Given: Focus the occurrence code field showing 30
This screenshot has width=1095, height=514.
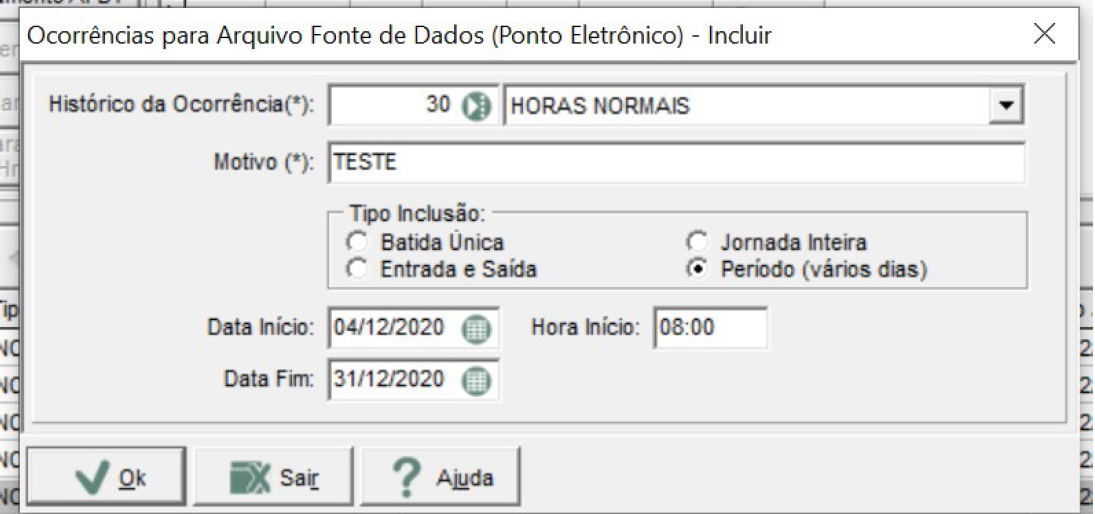Looking at the screenshot, I should point(396,107).
